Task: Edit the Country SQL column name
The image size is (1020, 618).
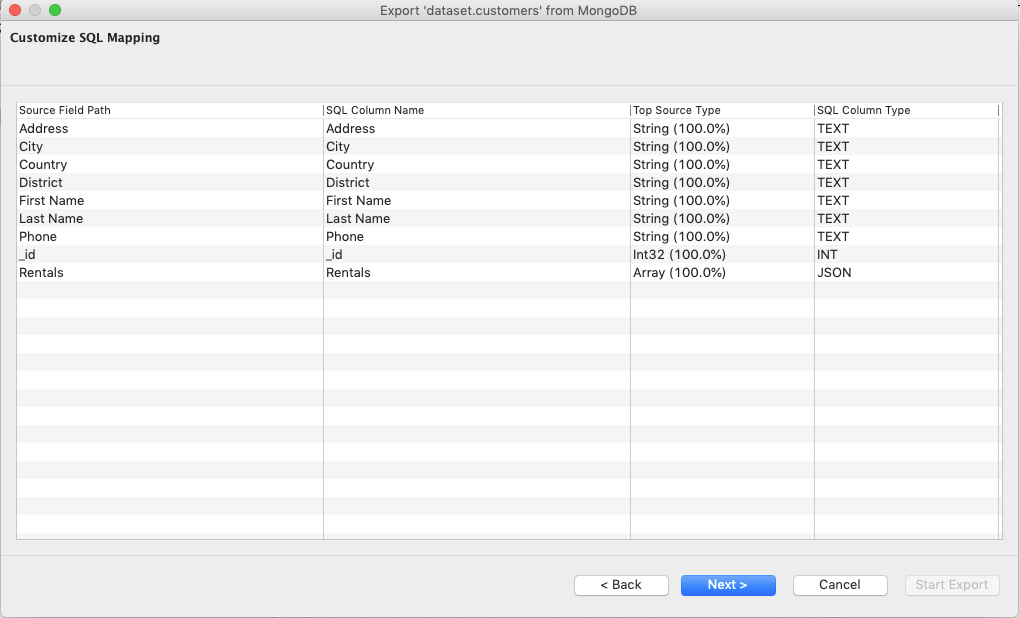Action: 477,165
